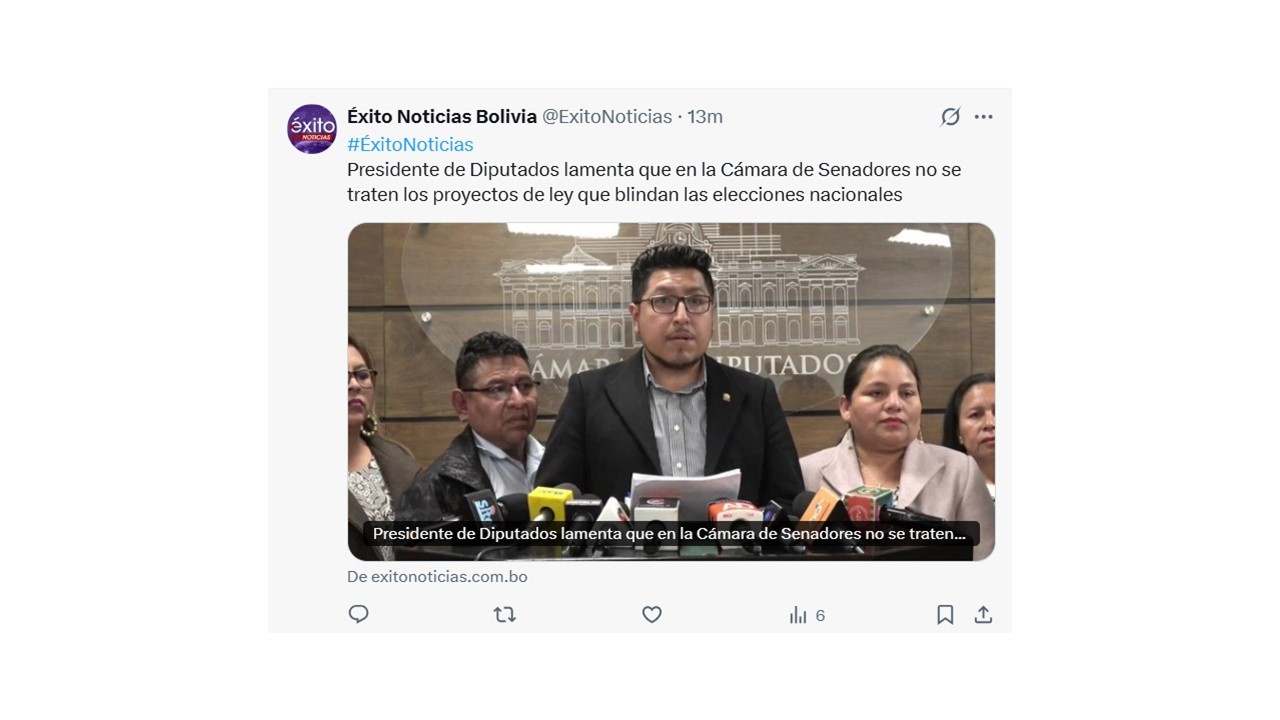The height and width of the screenshot is (720, 1280).
Task: Visit the @ExitoNoticias handle
Action: (607, 117)
